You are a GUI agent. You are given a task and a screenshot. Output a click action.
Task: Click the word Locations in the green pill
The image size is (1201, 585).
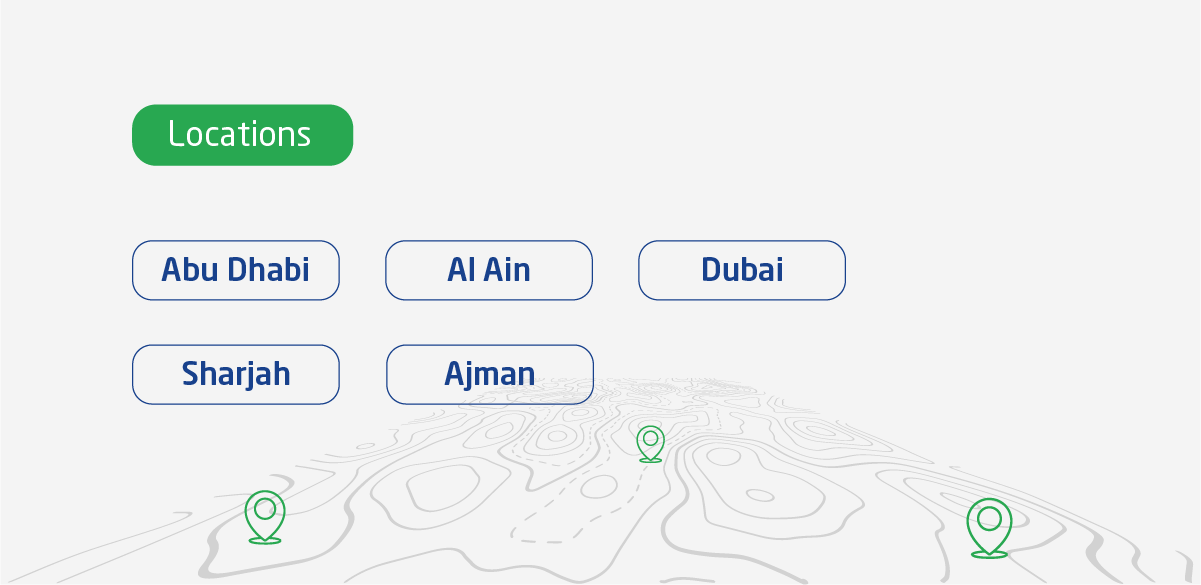point(239,134)
